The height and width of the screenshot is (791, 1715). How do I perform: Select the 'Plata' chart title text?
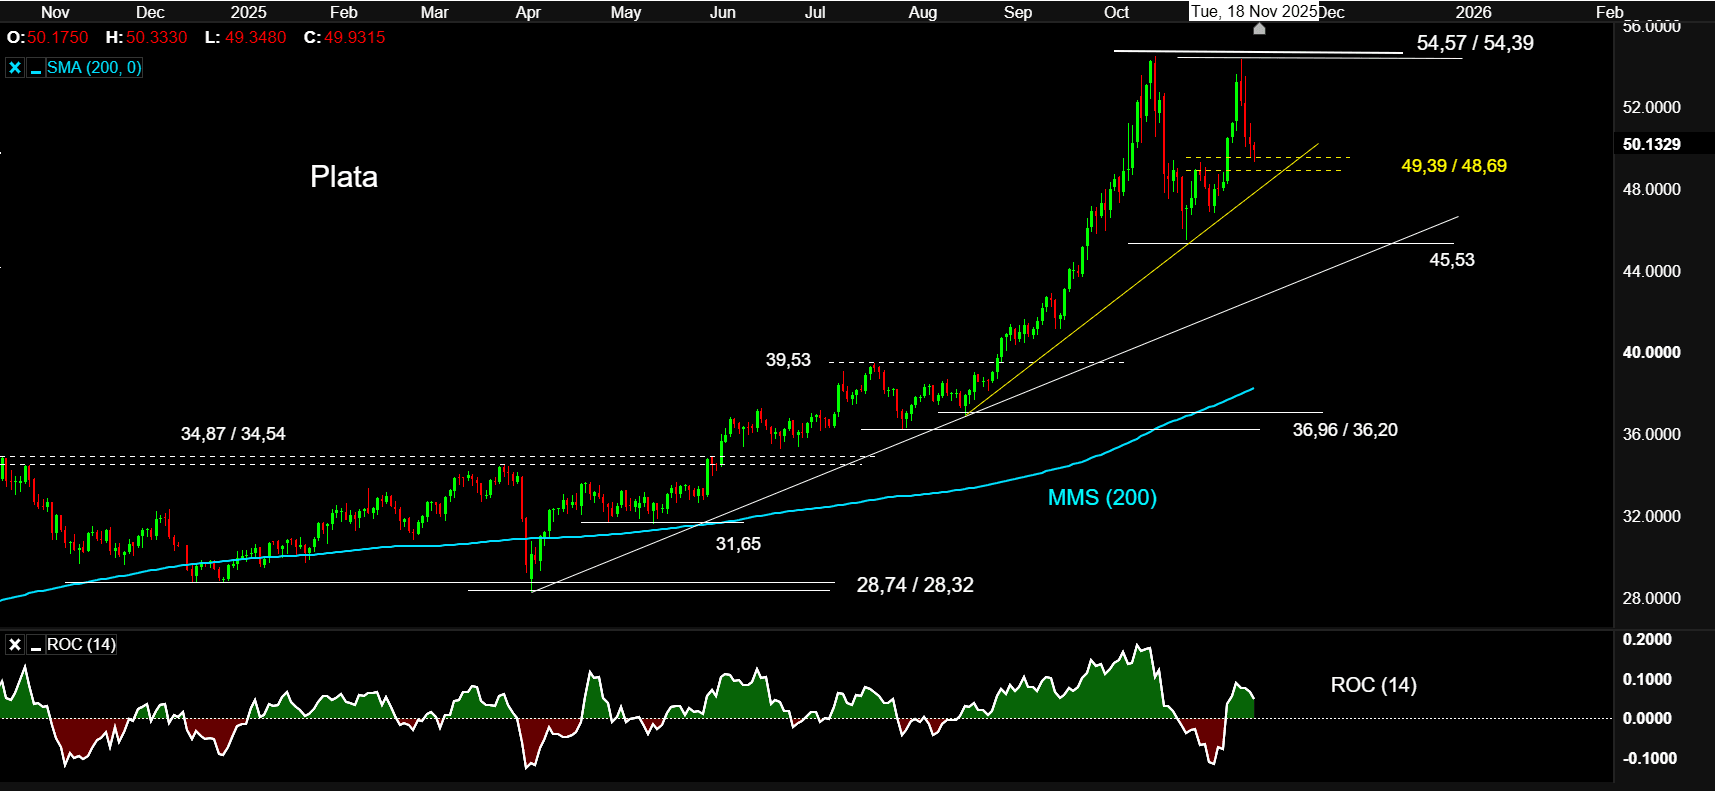coord(343,177)
